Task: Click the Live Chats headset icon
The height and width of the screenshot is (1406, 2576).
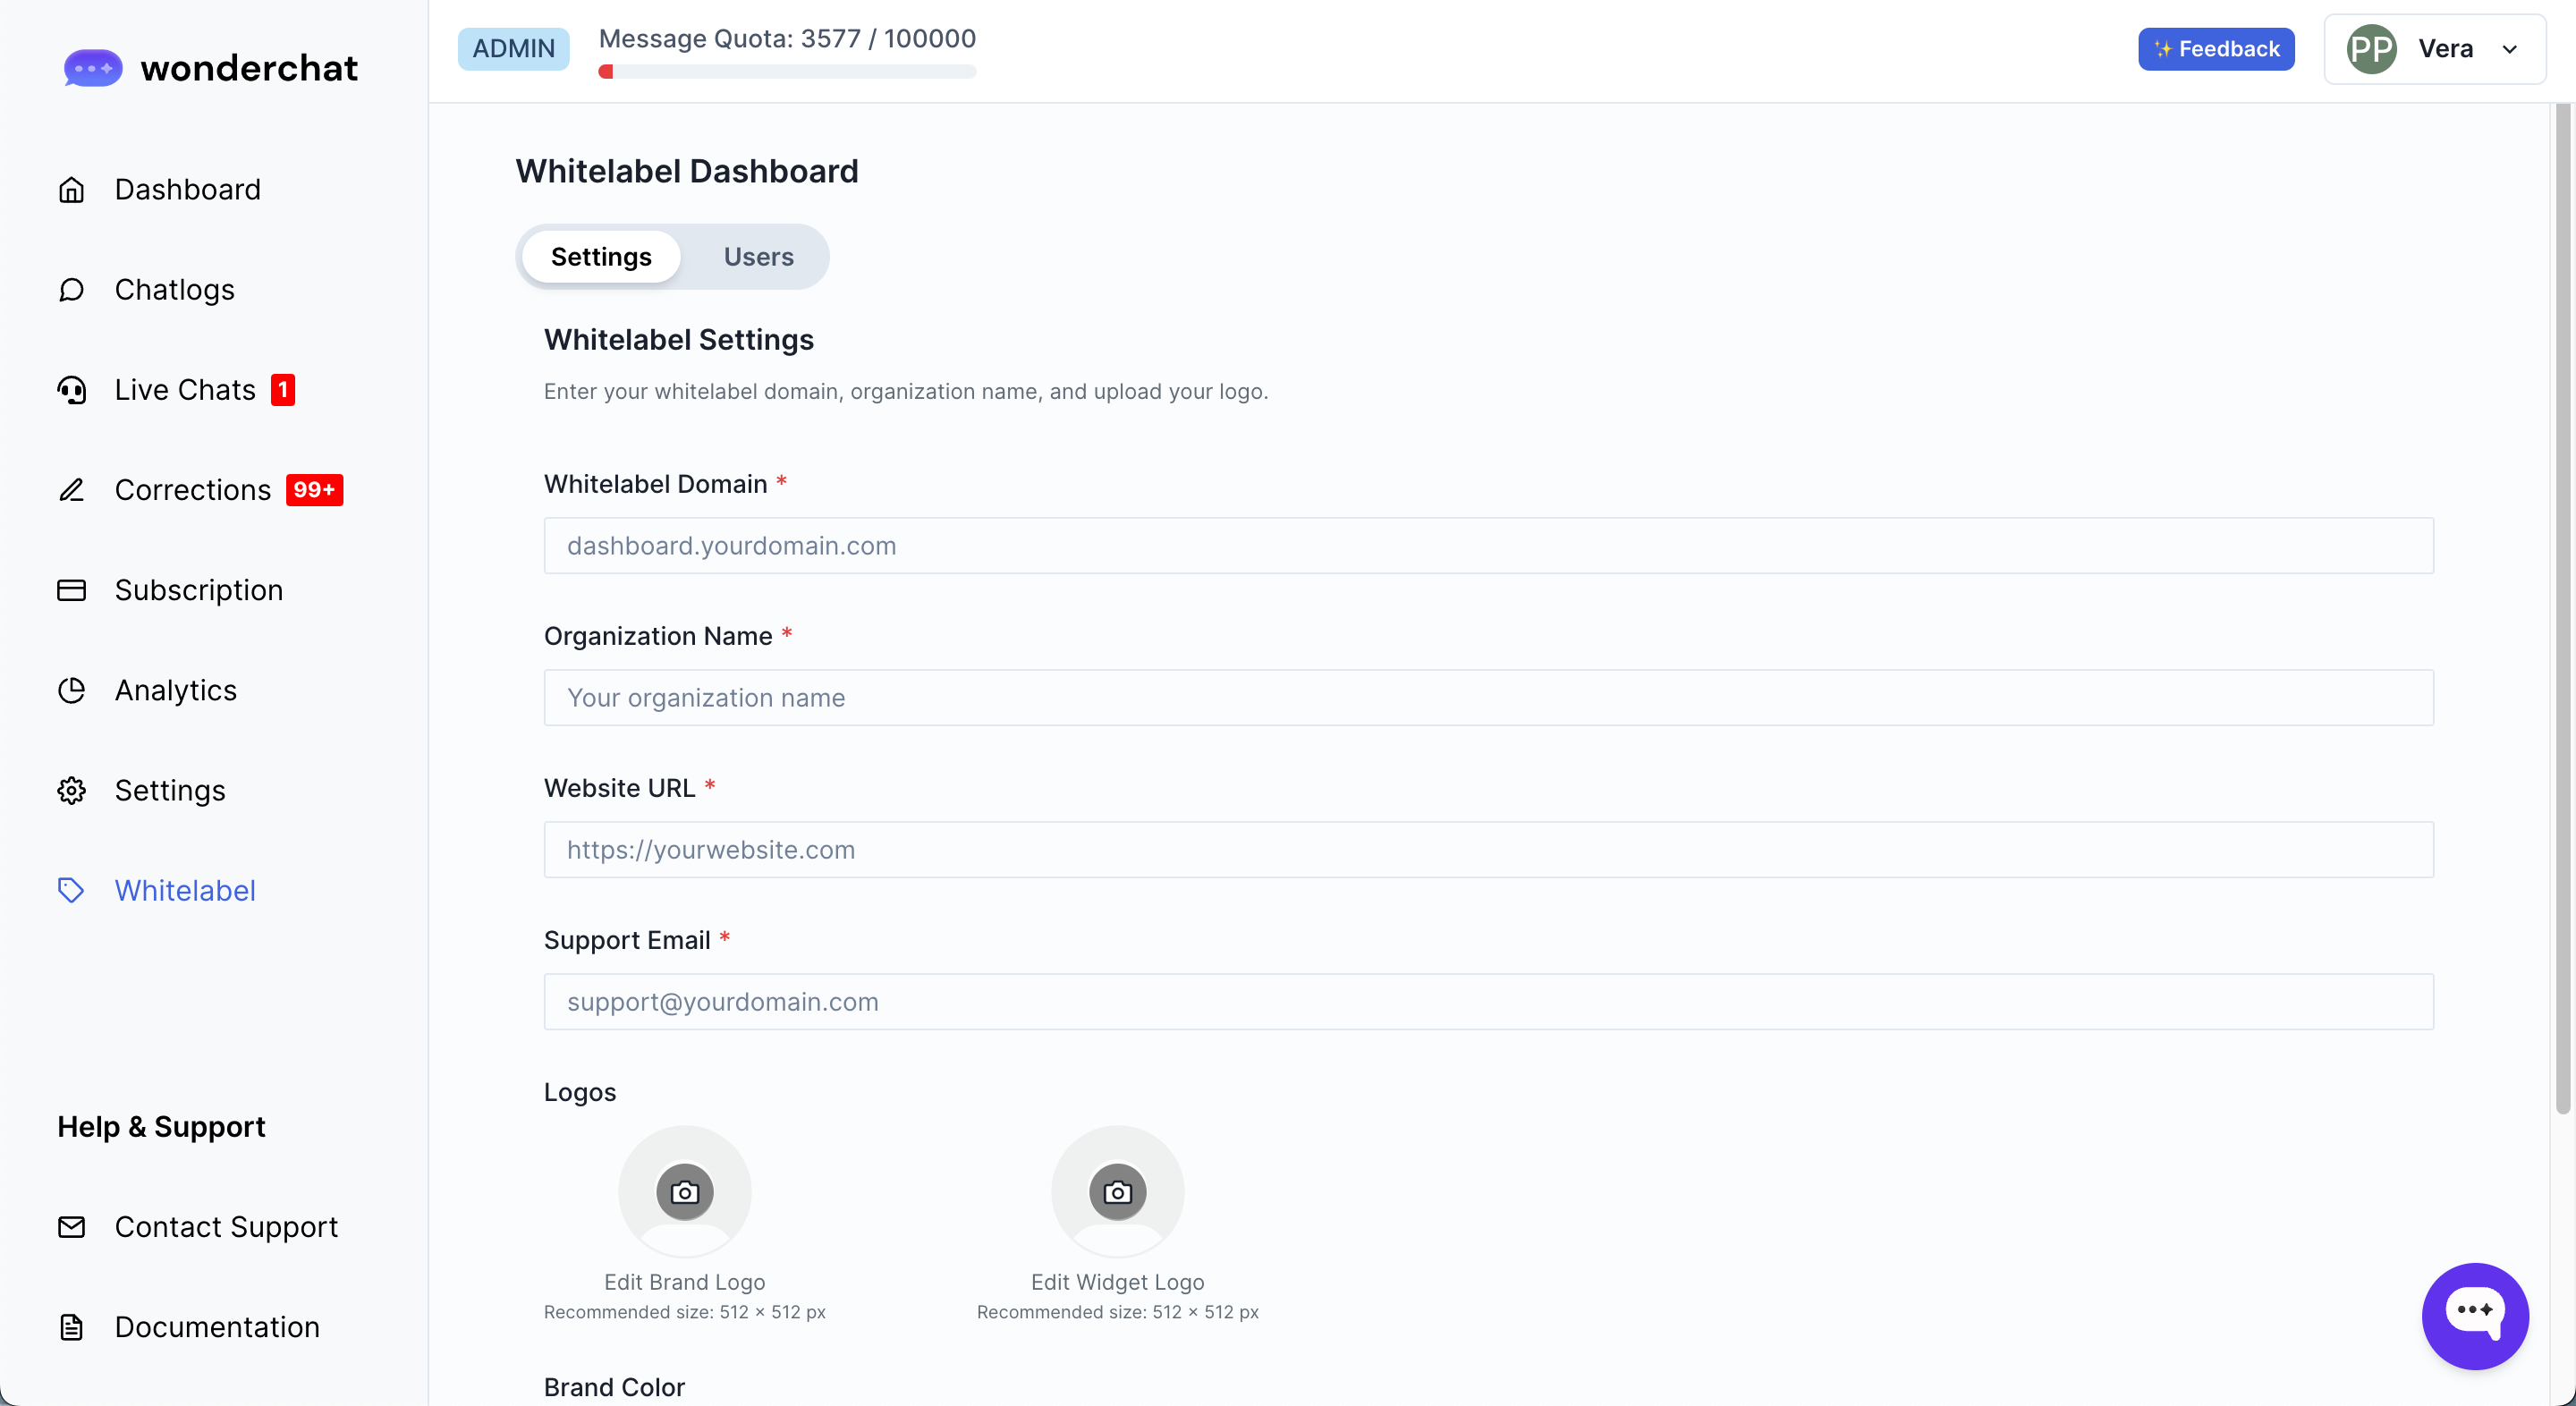Action: tap(71, 390)
